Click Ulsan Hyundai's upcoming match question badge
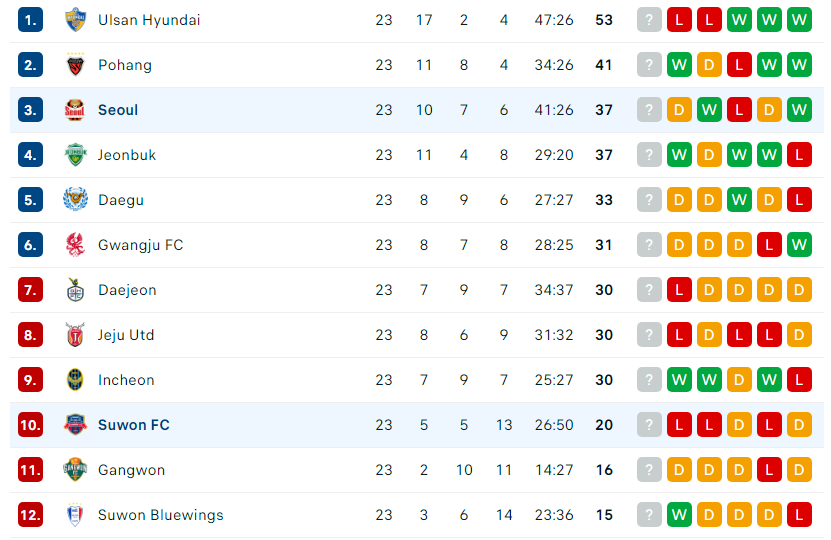 649,20
